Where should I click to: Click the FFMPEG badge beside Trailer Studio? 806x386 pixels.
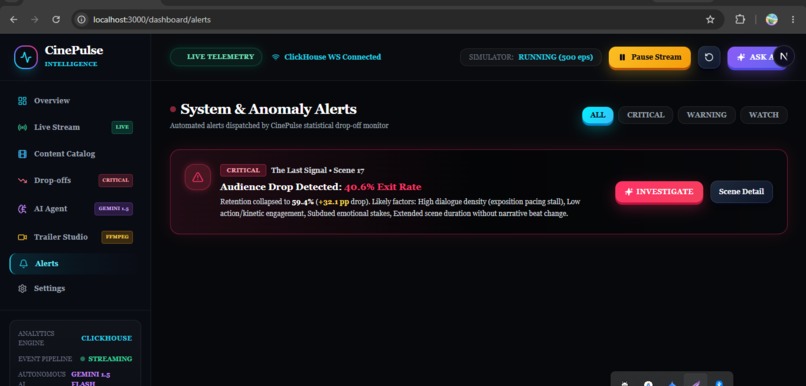tap(117, 237)
